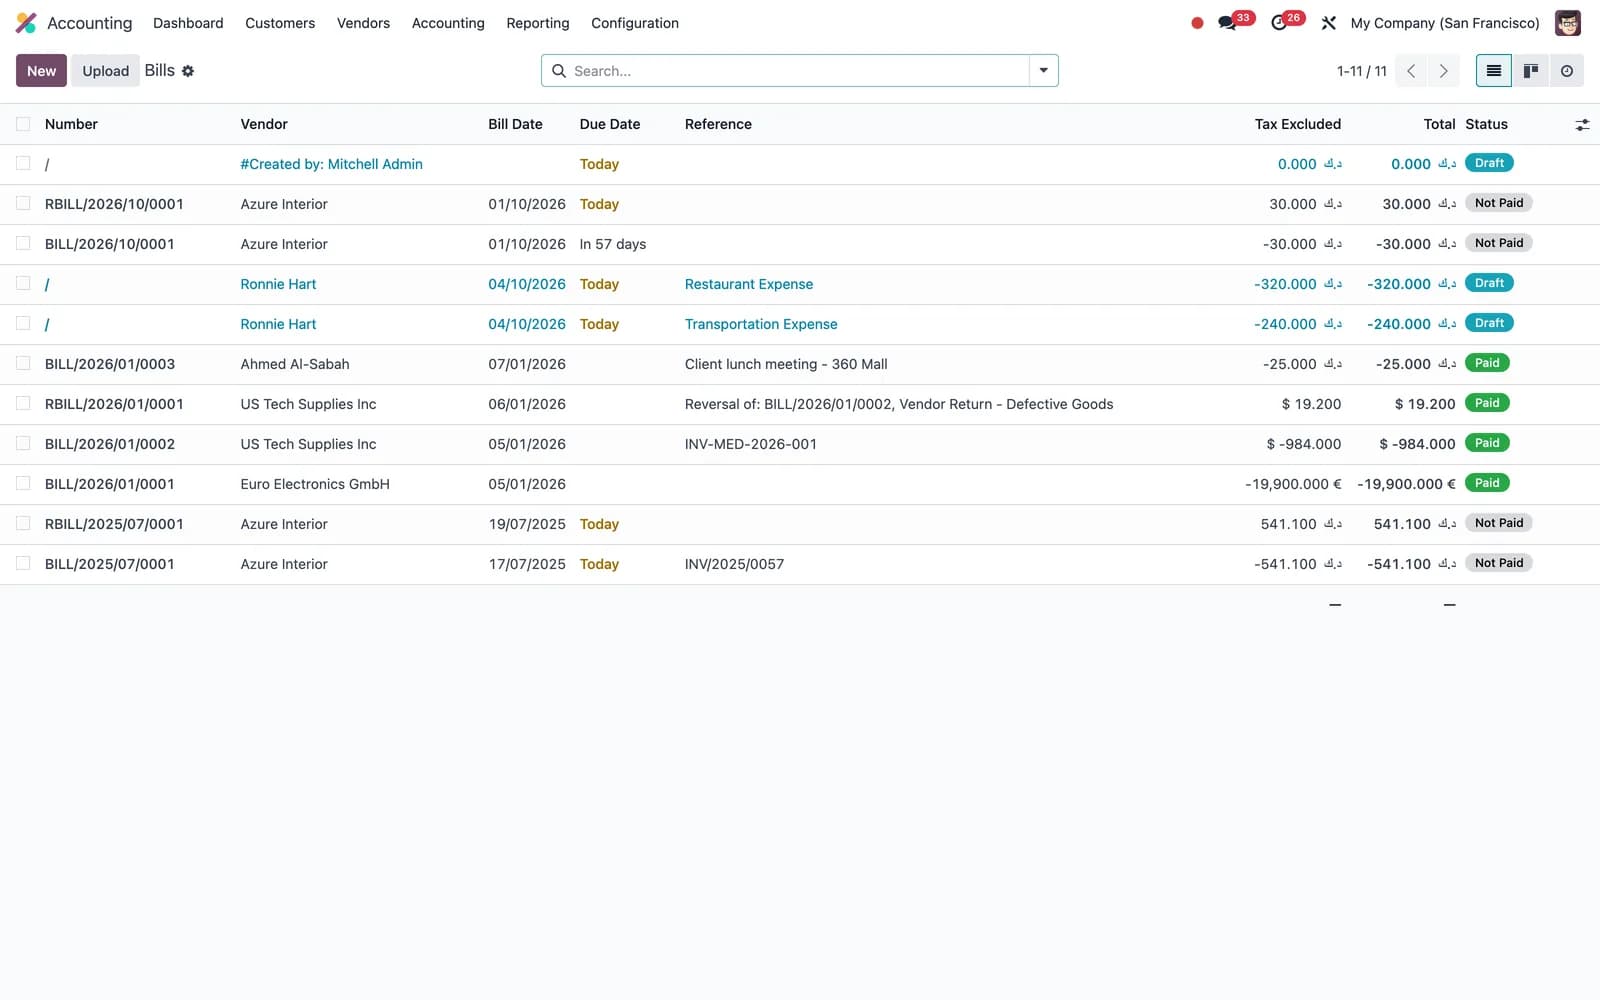Tick the select-all header checkbox

[23, 124]
